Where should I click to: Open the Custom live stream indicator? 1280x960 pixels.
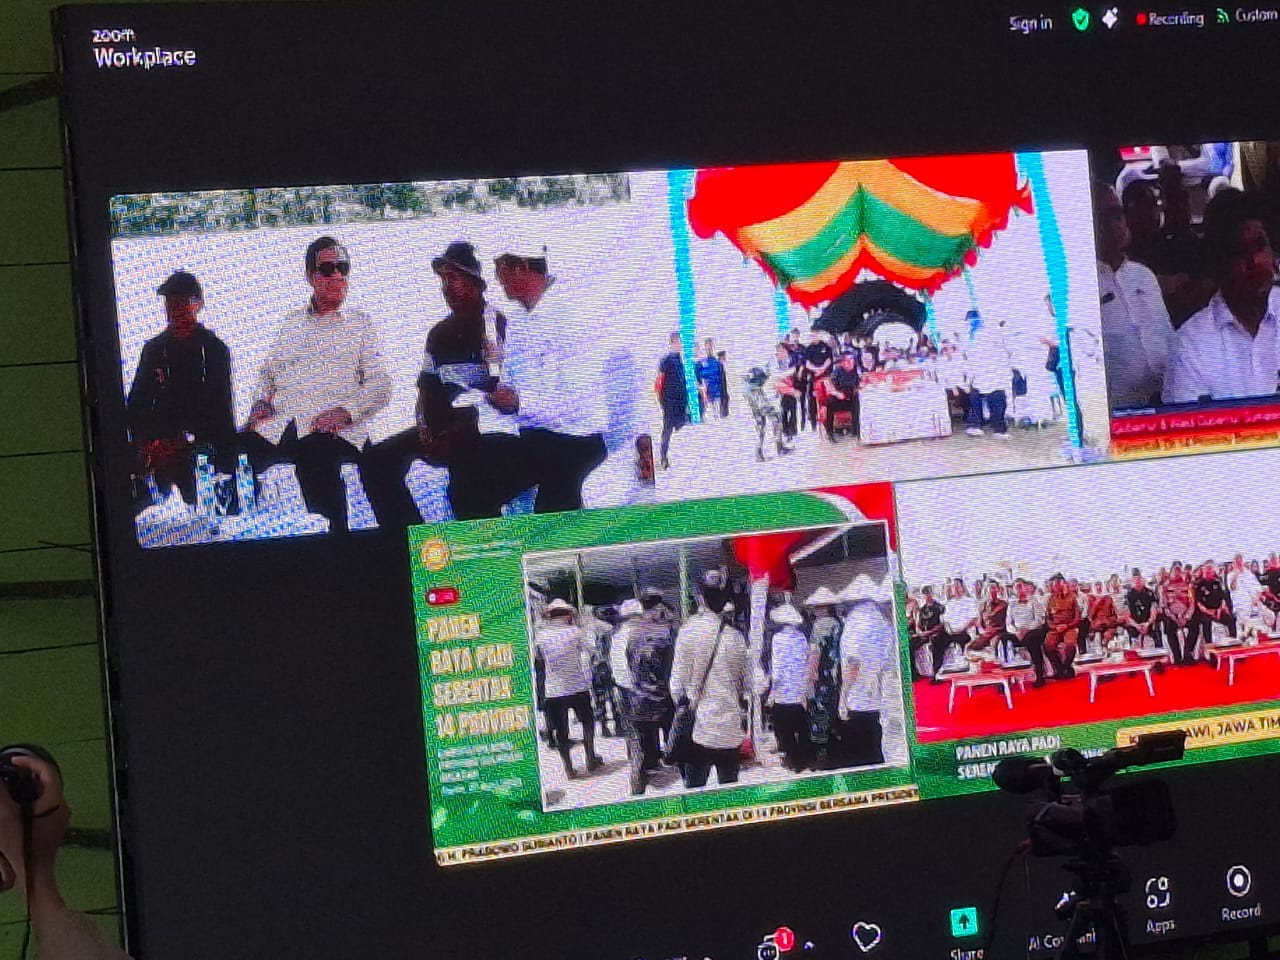[x=1247, y=15]
